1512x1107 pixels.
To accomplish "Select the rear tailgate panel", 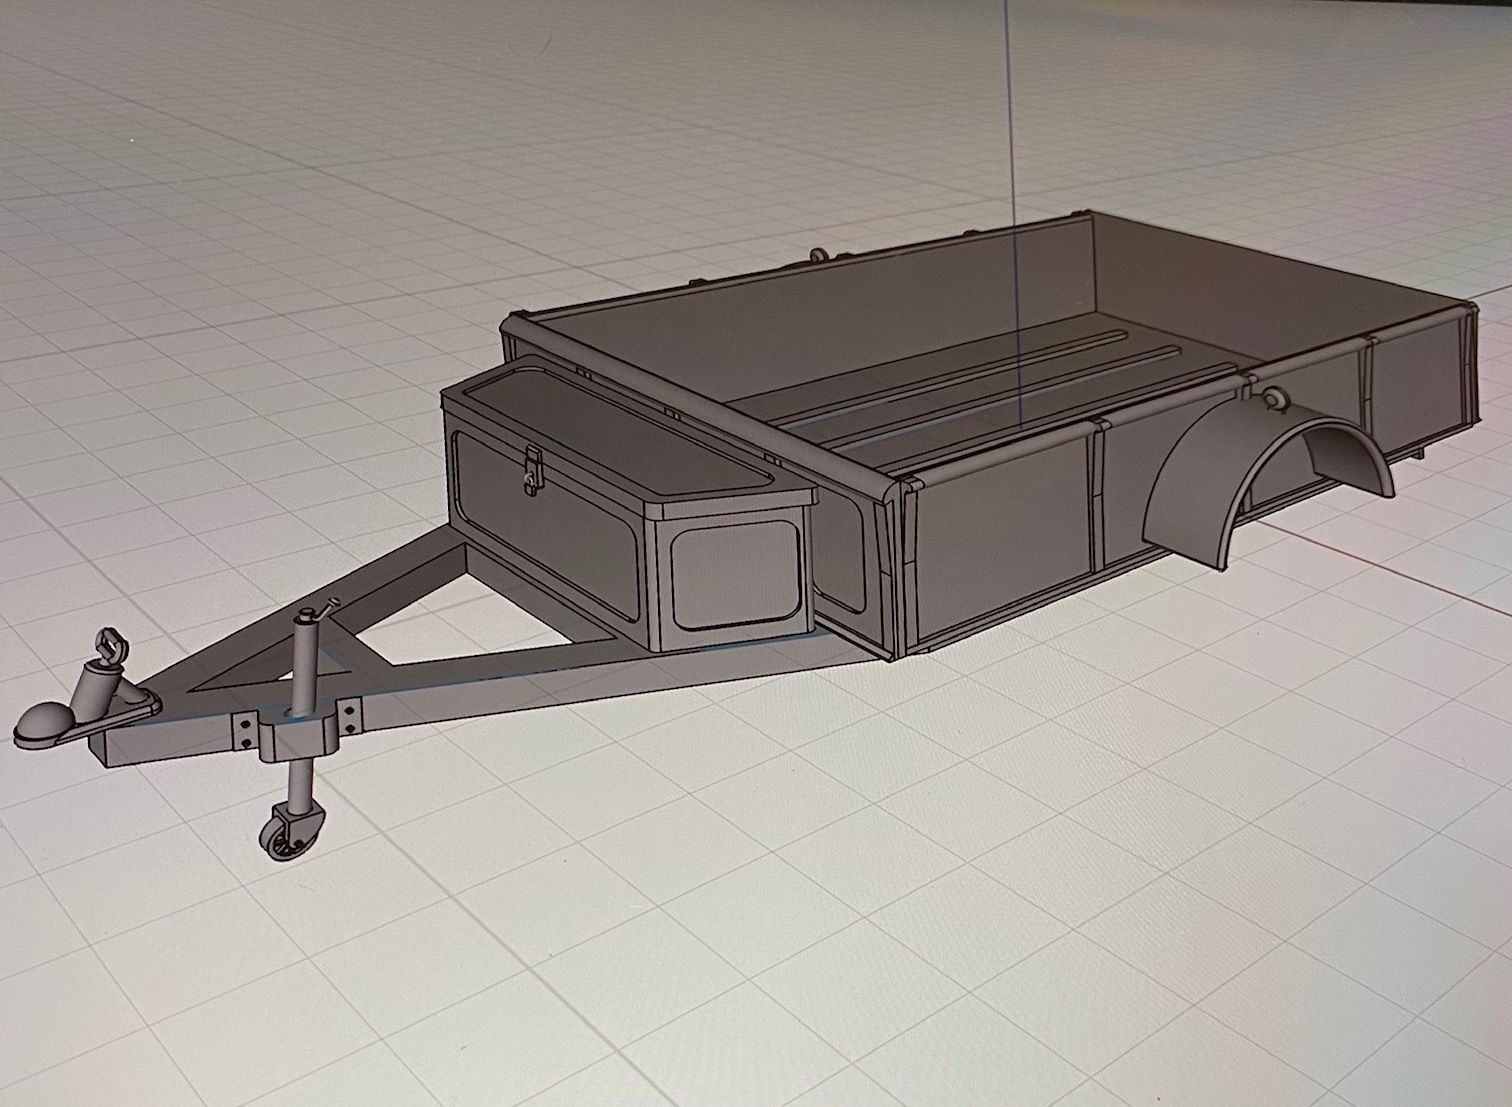I will pos(1420,380).
